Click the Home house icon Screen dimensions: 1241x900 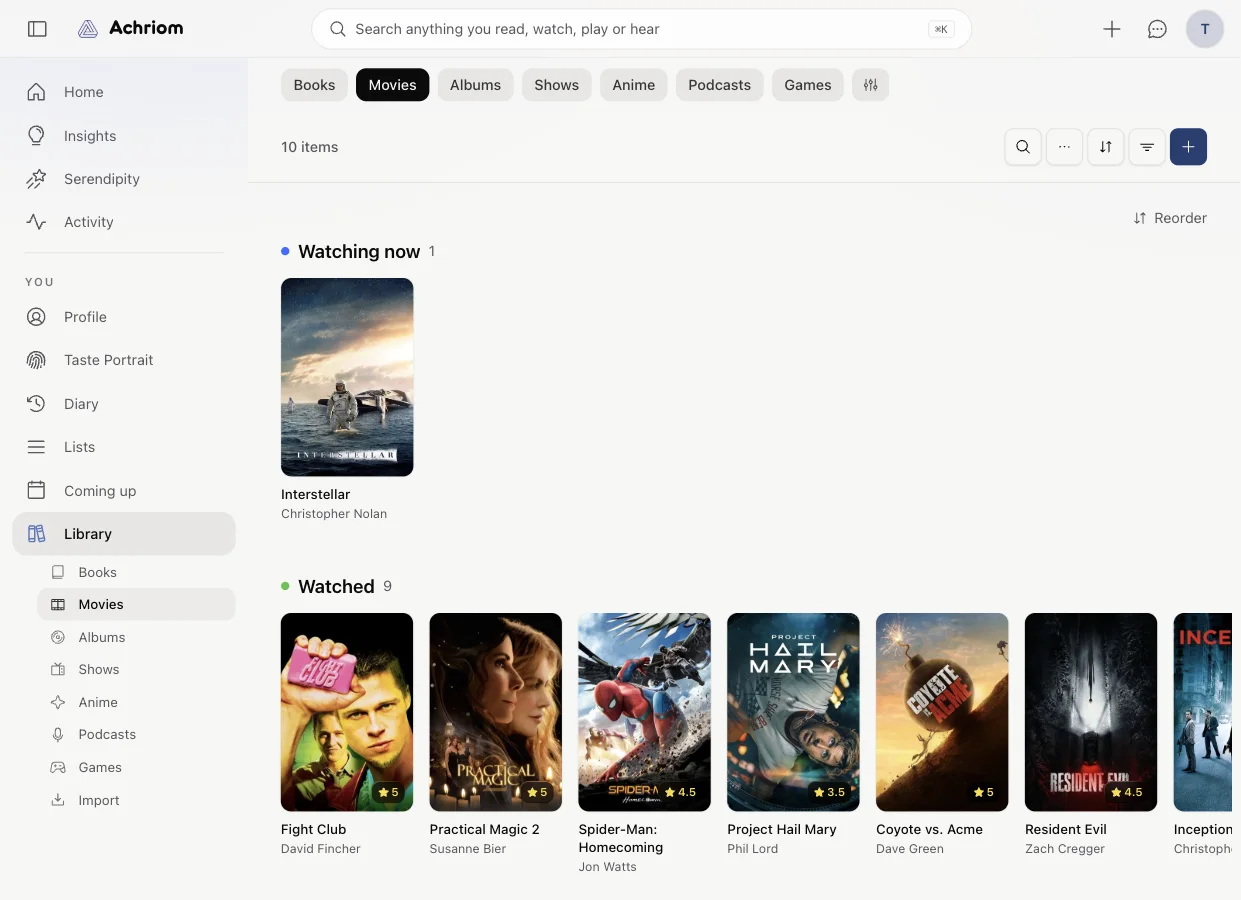pos(37,92)
